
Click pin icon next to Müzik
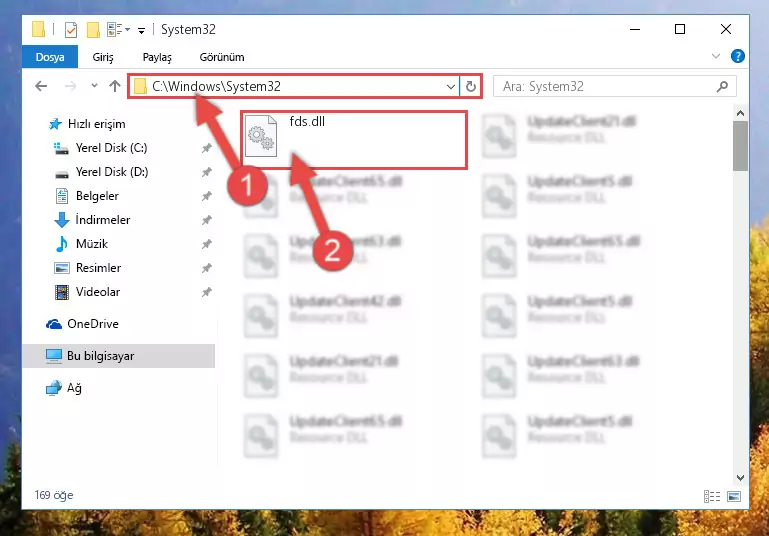[206, 244]
